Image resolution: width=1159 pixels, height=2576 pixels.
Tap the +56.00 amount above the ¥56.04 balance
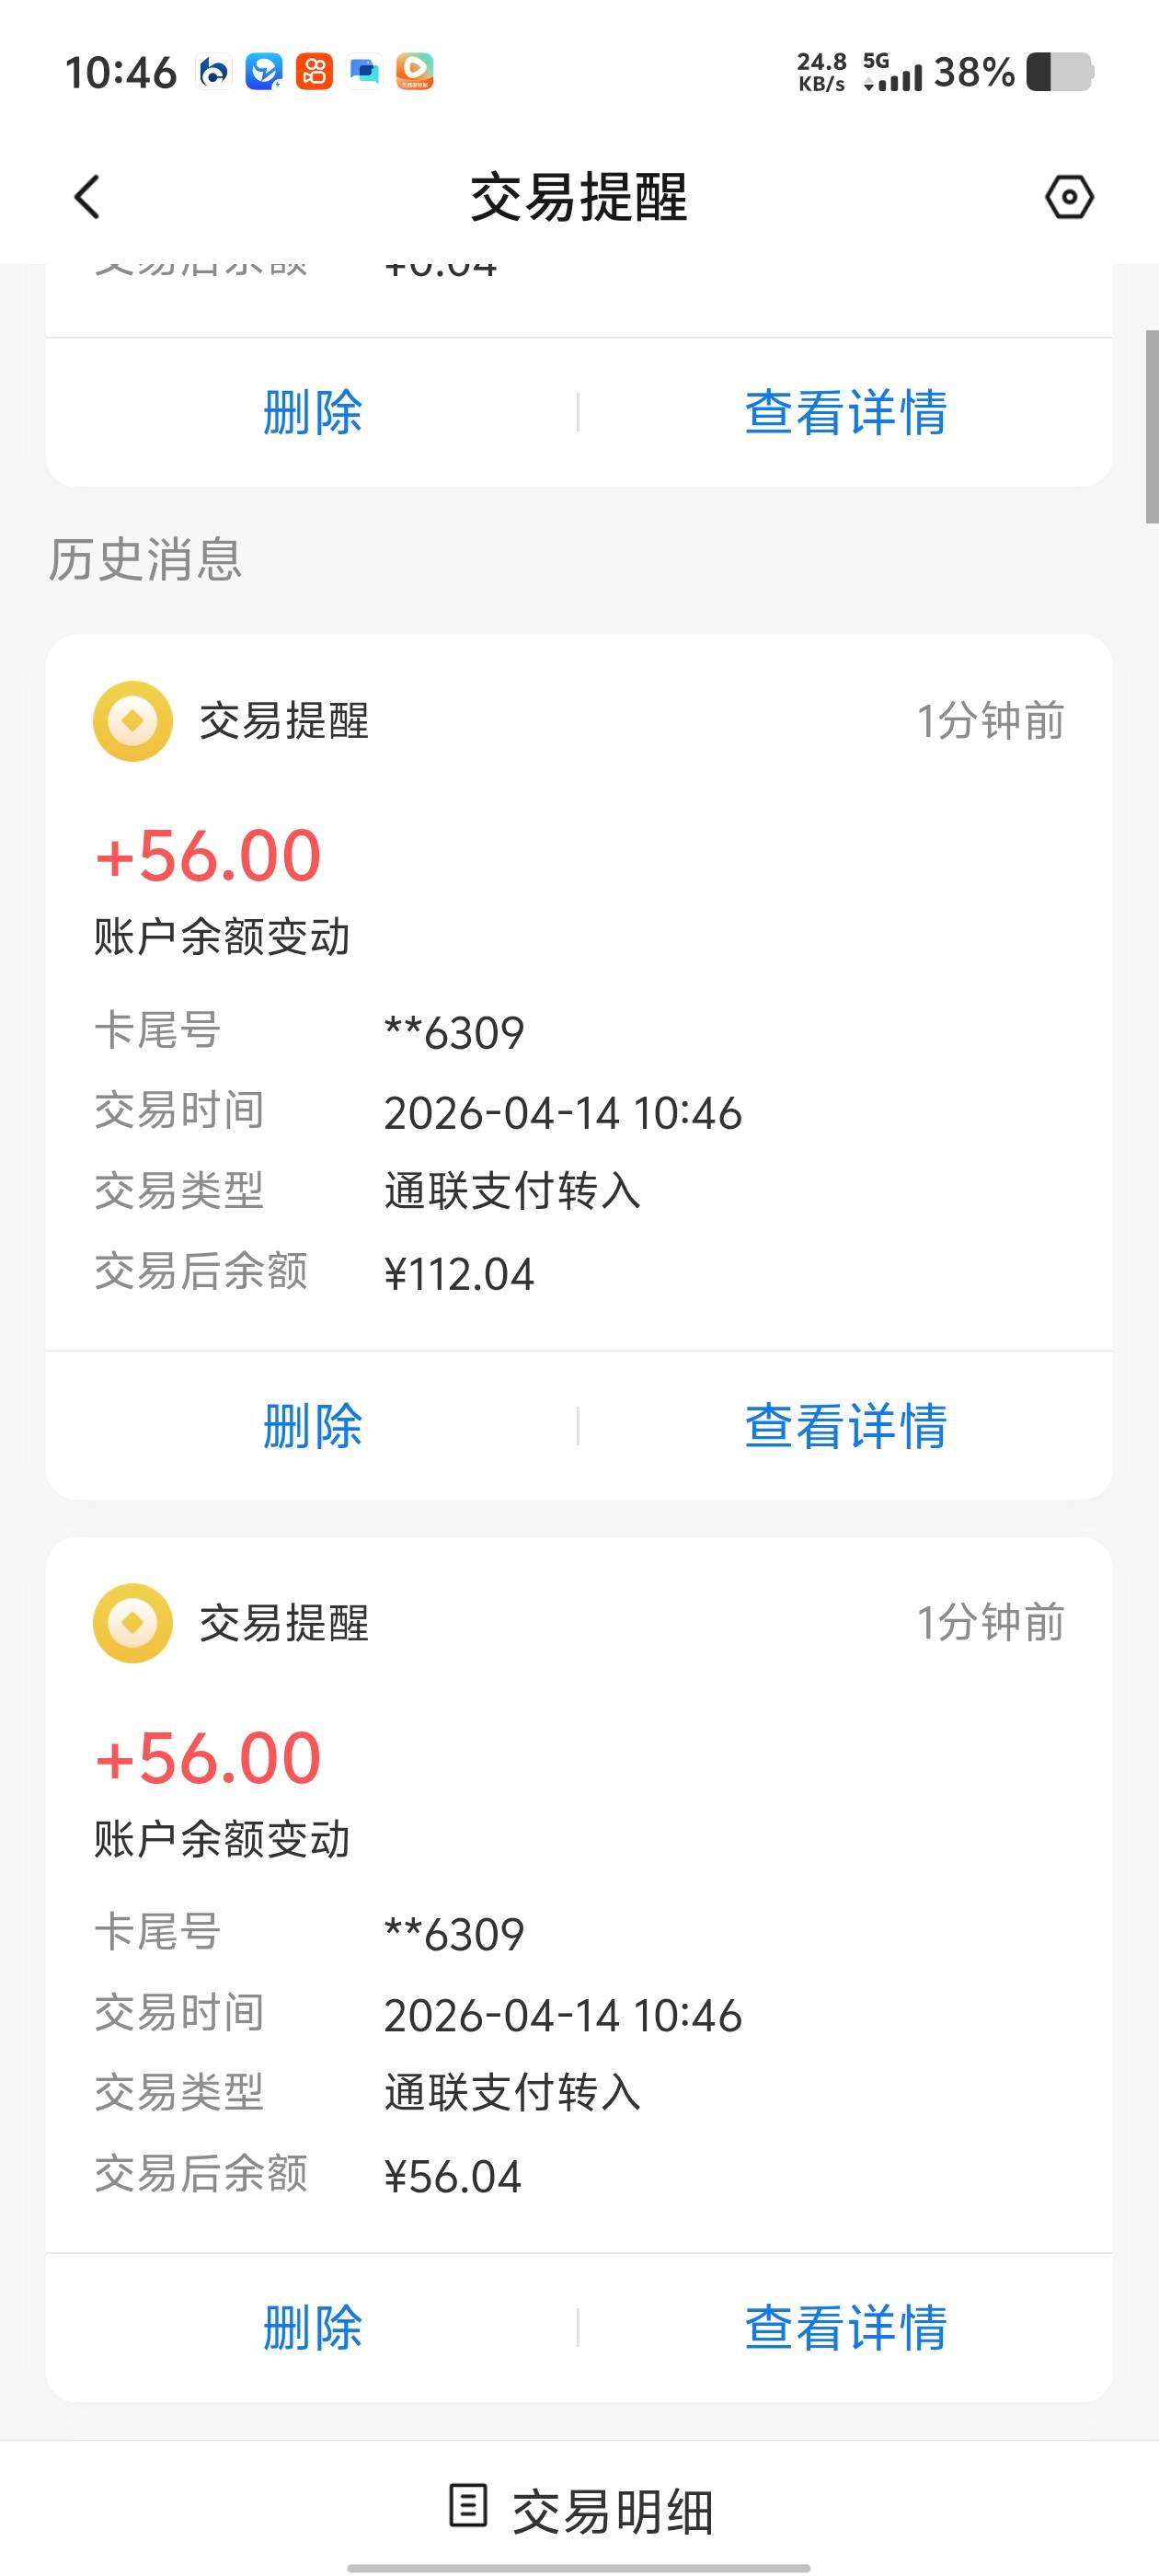click(208, 1758)
